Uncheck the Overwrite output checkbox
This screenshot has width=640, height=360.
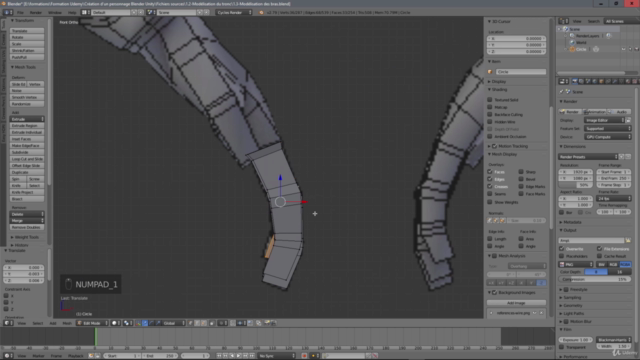[x=562, y=249]
